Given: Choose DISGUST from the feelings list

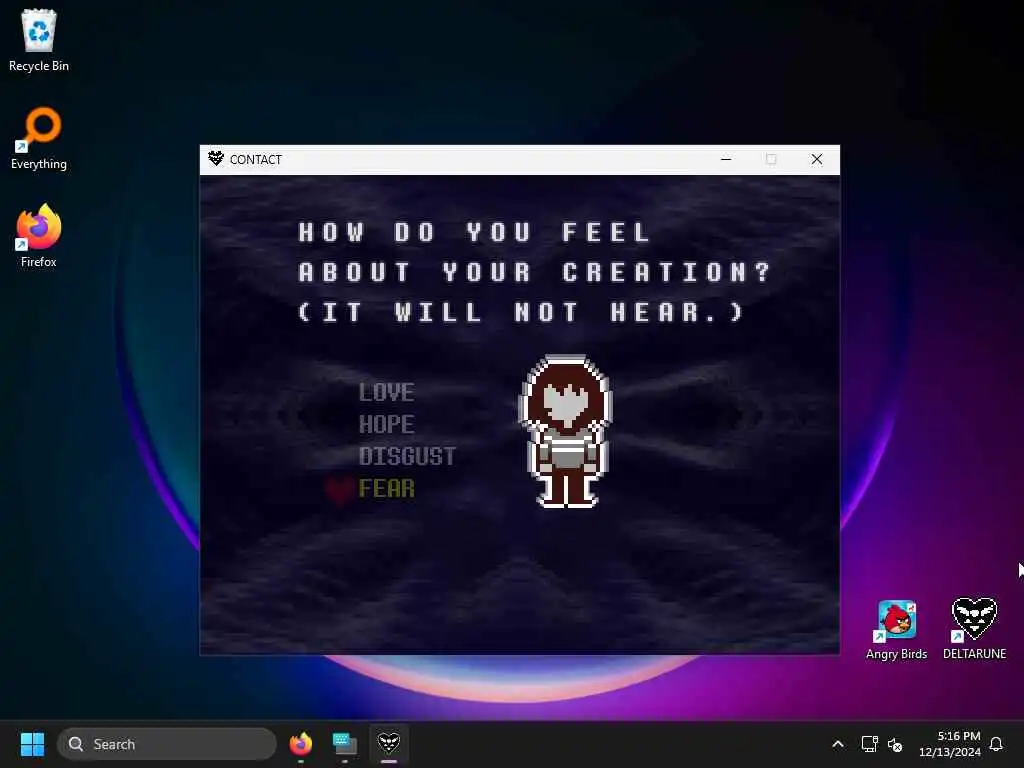Looking at the screenshot, I should coord(407,456).
